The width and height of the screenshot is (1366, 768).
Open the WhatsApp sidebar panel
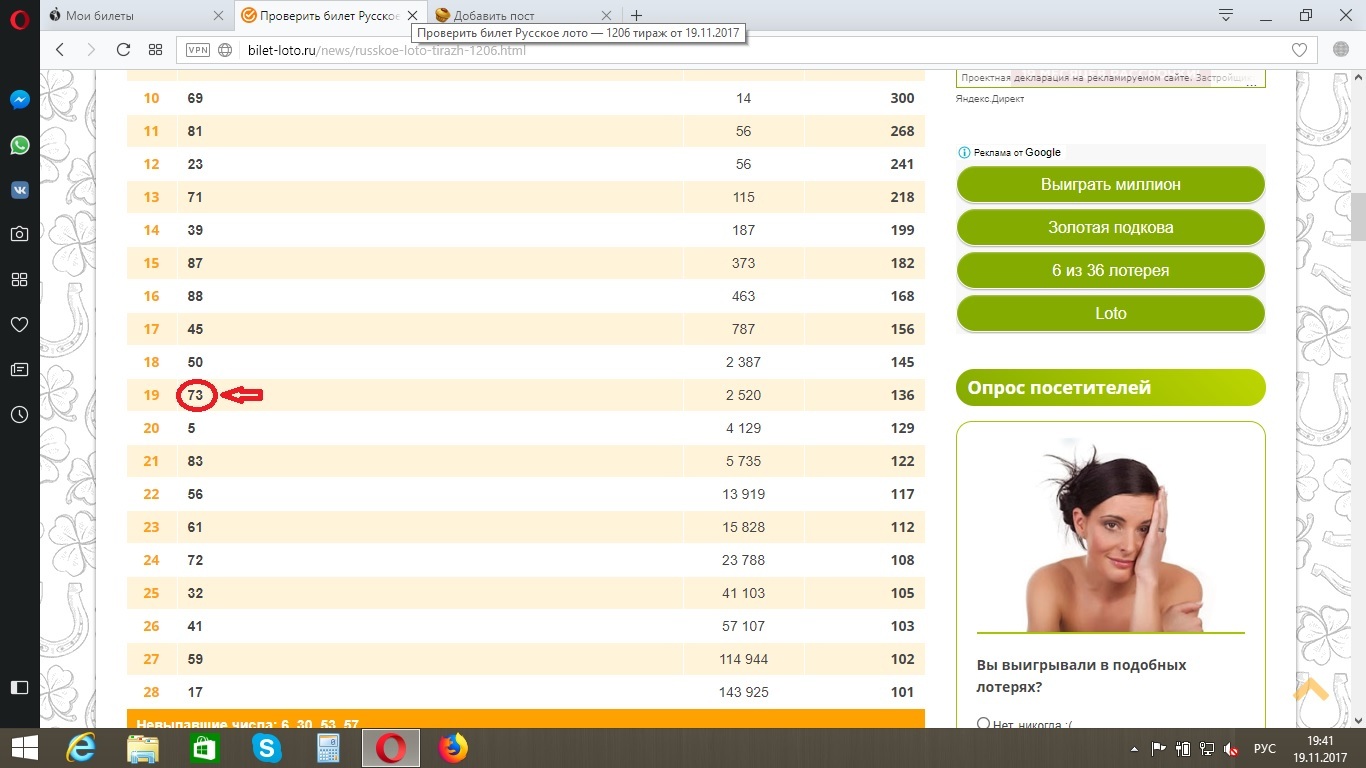coord(19,145)
